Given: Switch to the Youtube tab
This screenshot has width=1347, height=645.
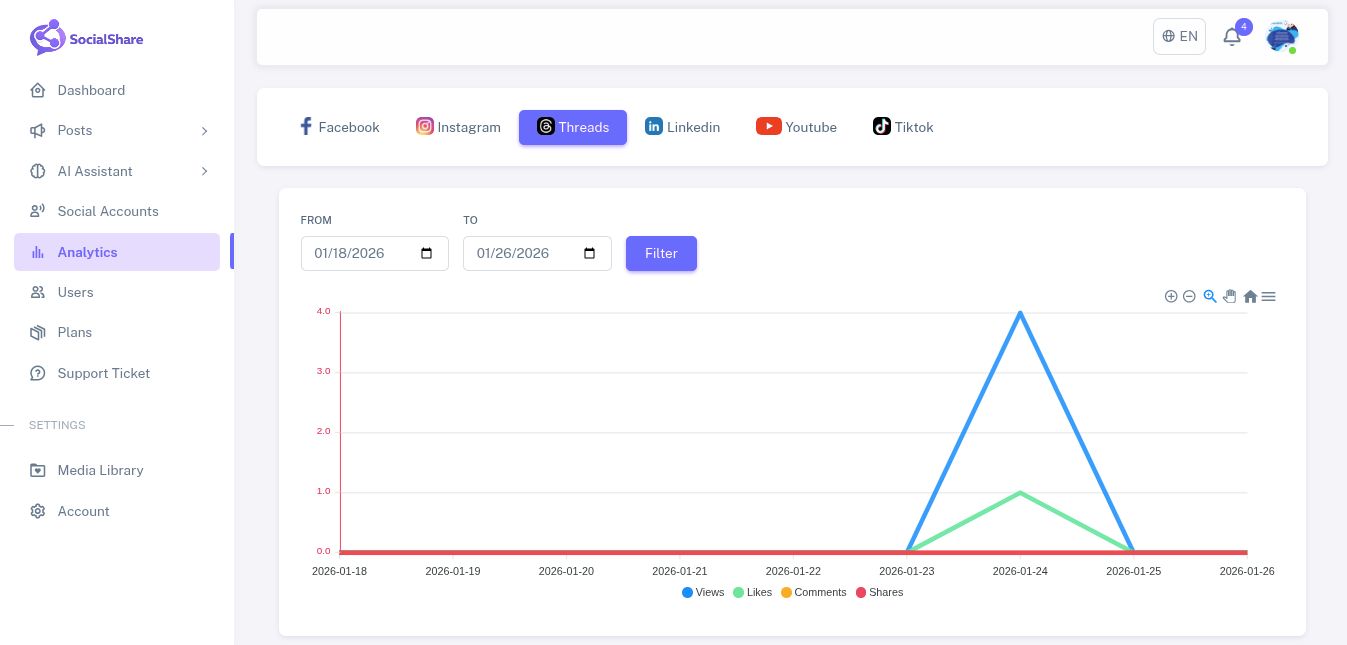Looking at the screenshot, I should 796,127.
